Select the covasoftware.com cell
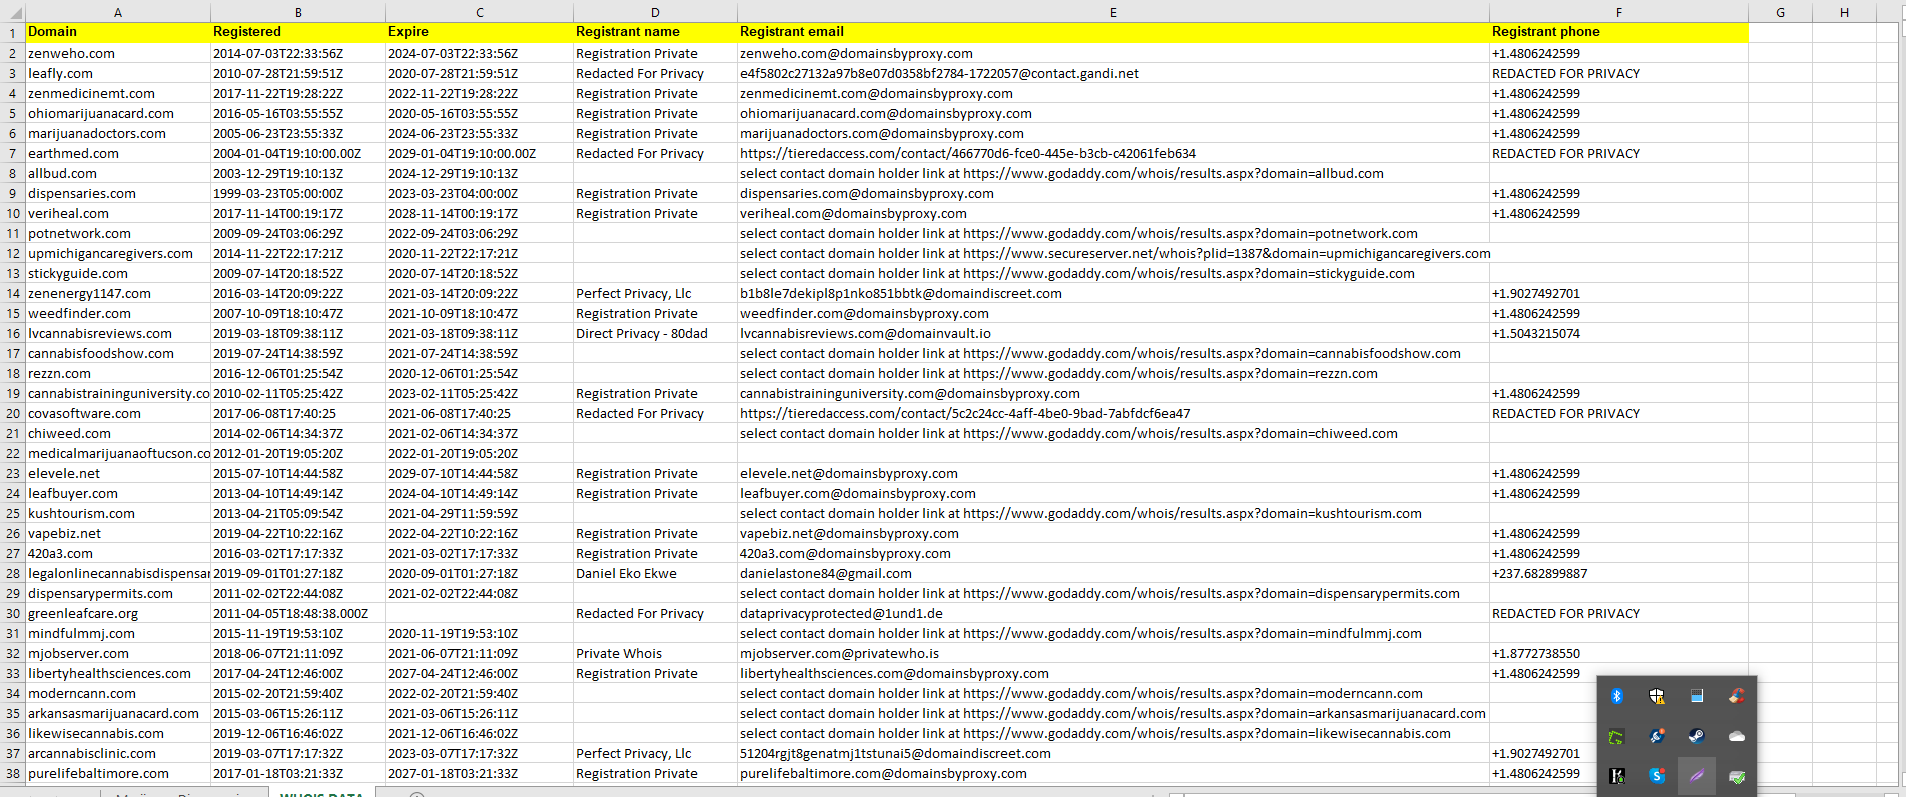 (x=118, y=413)
